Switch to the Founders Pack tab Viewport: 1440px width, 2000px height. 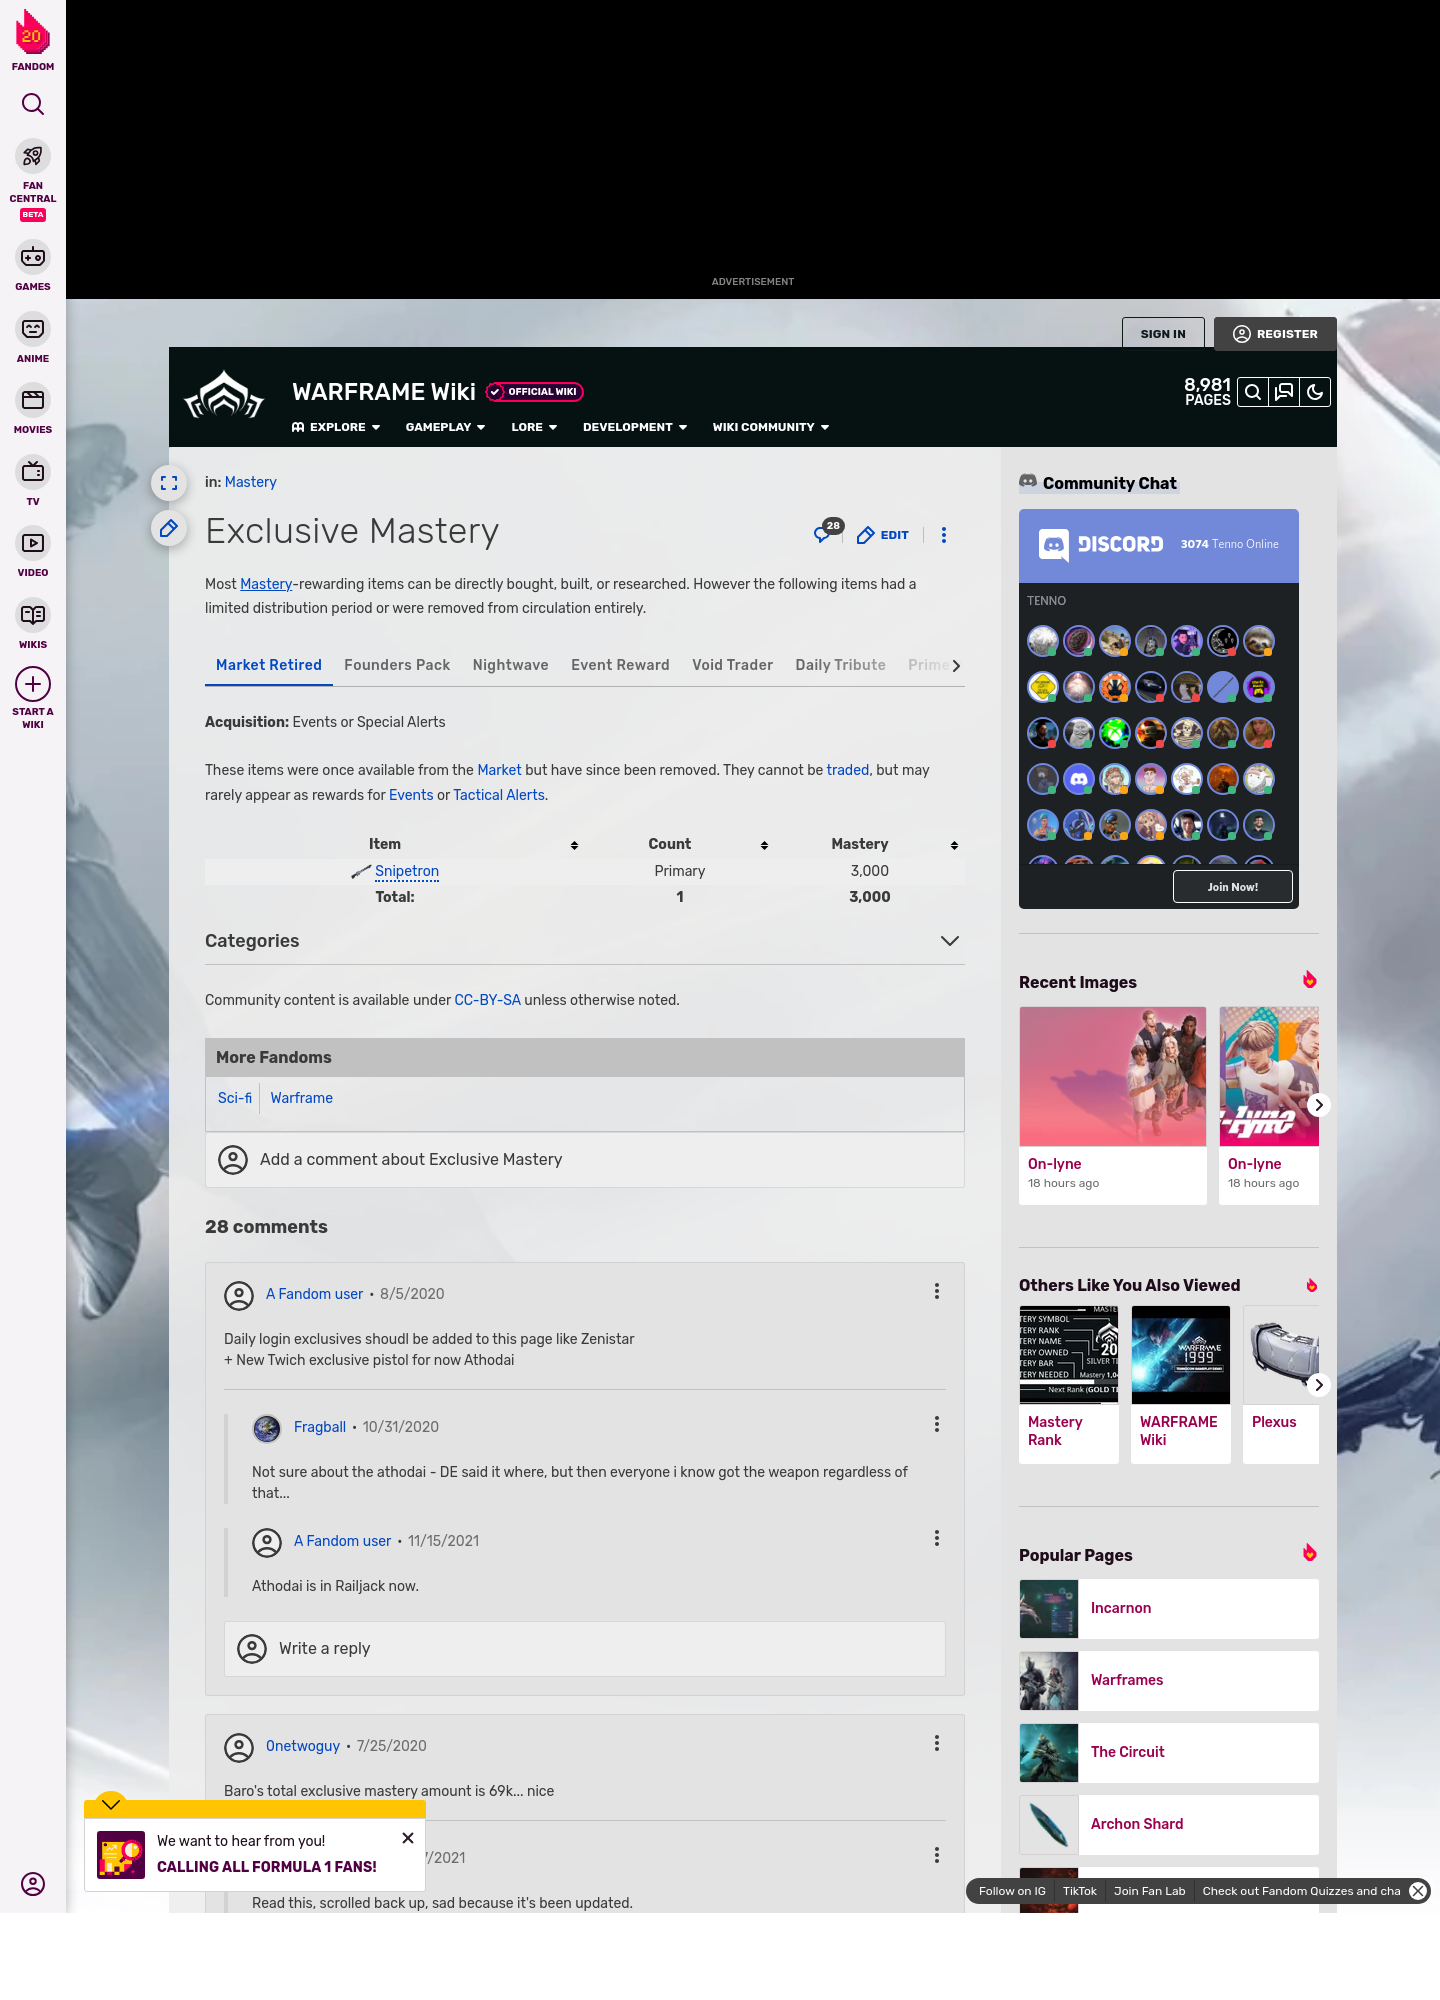(x=397, y=665)
